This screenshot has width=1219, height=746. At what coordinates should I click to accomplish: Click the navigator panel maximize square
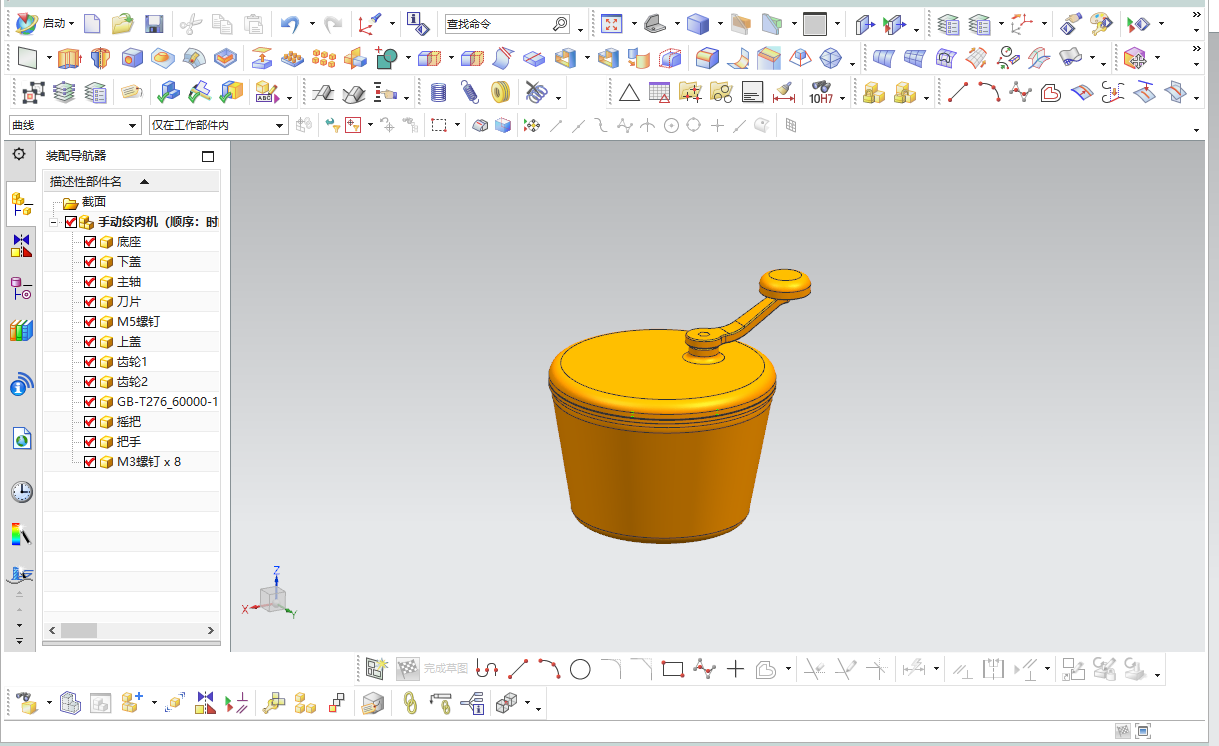tap(208, 156)
